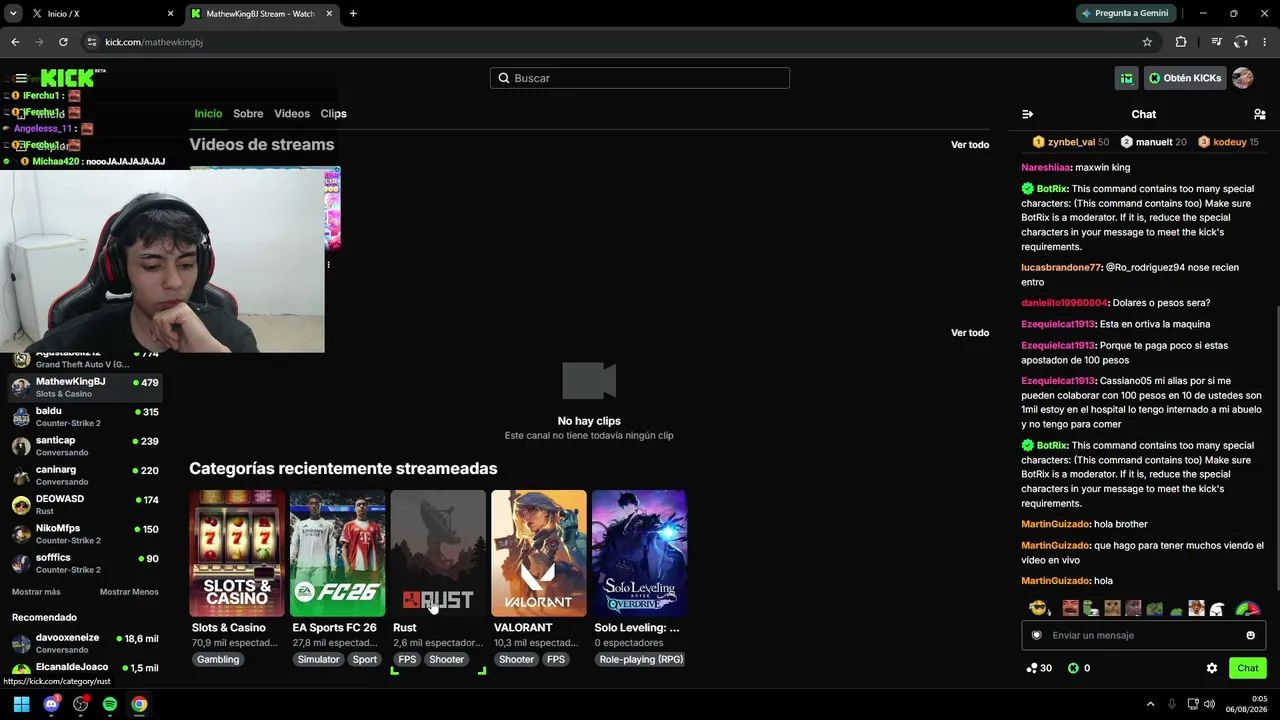1280x720 pixels.
Task: Open the Chrome tab search dropdown
Action: (13, 14)
